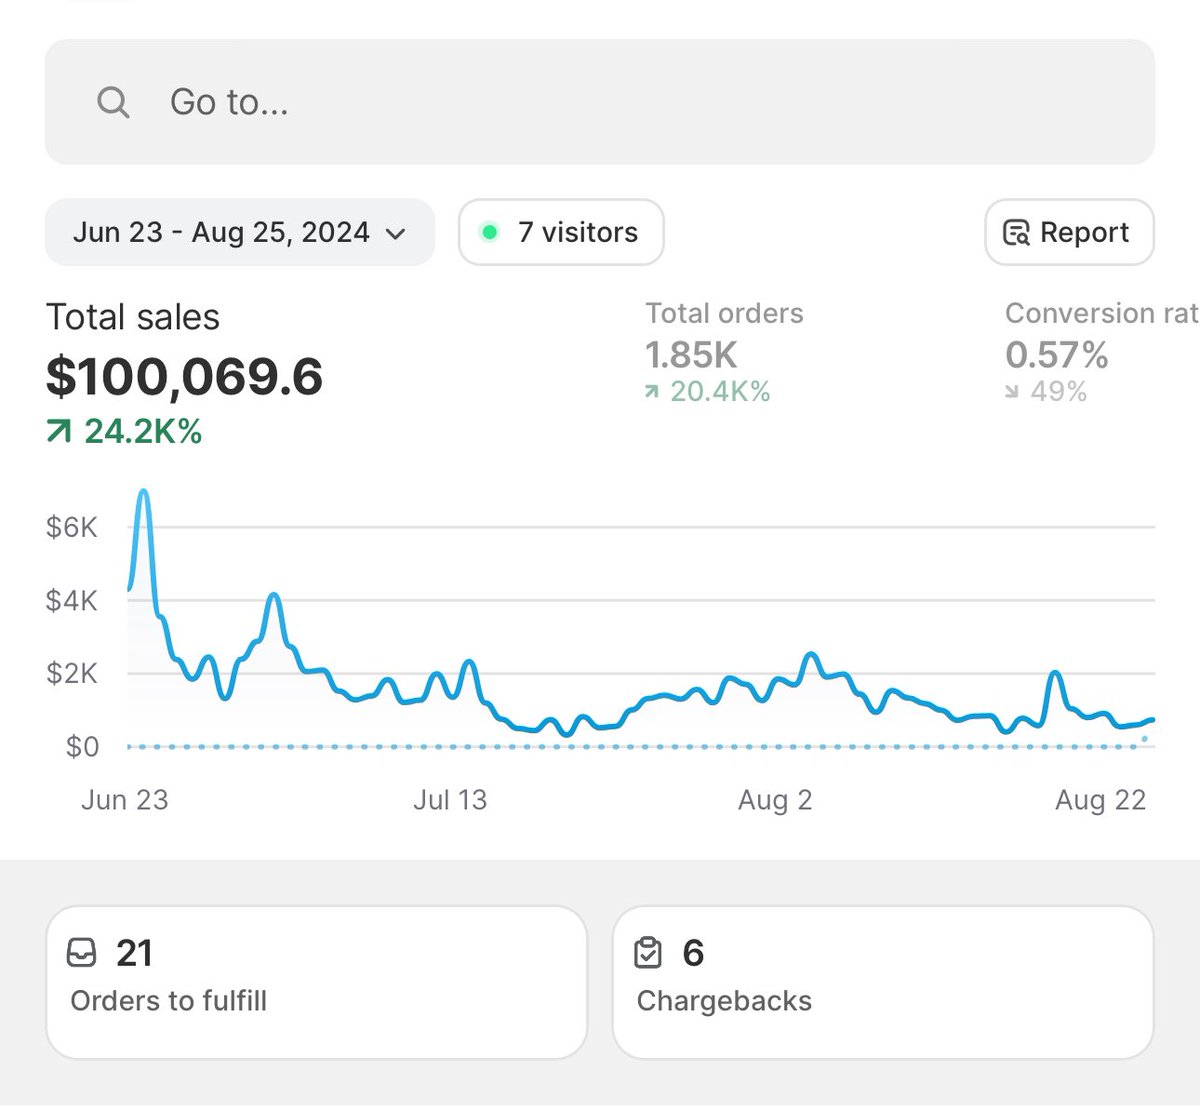Click the gray downward arrow beside 49%

coord(1011,392)
